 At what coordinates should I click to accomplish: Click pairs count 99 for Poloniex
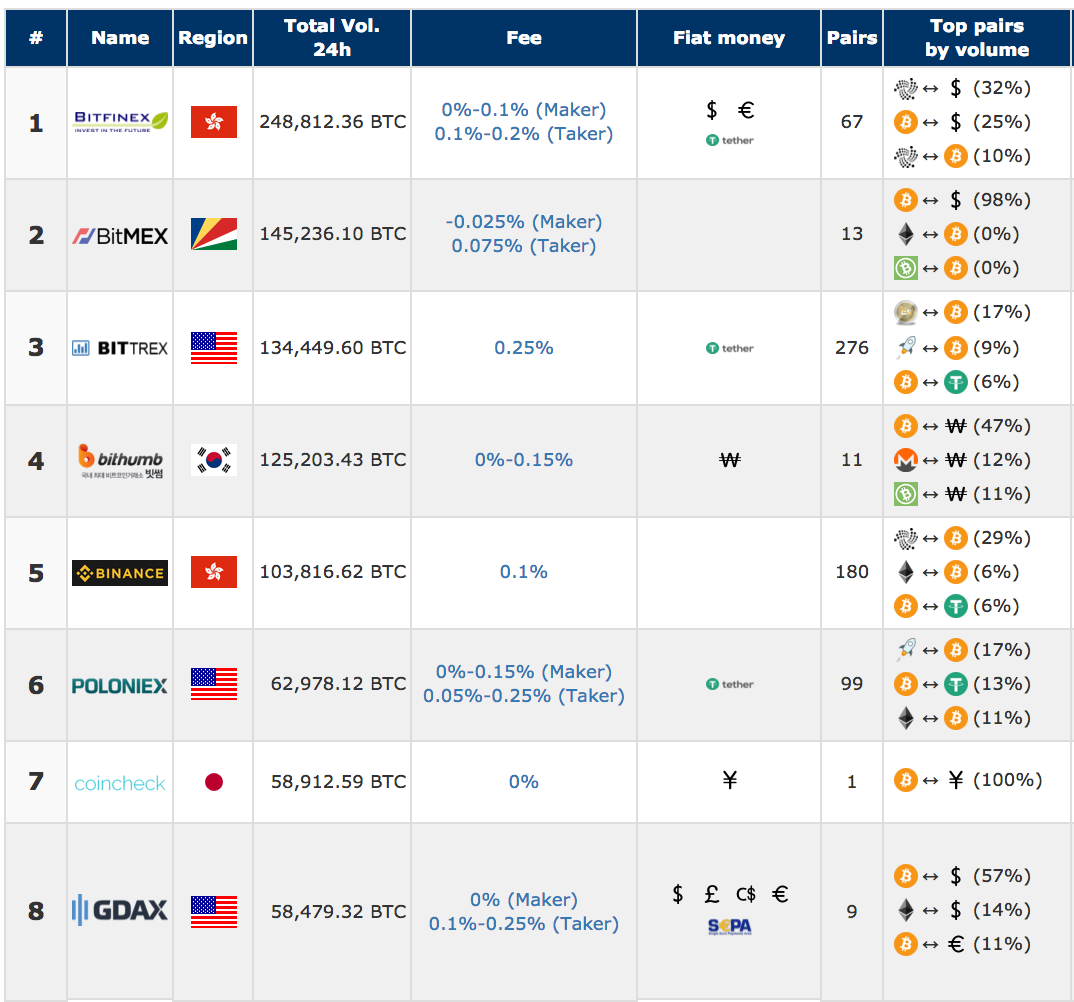pyautogui.click(x=852, y=684)
